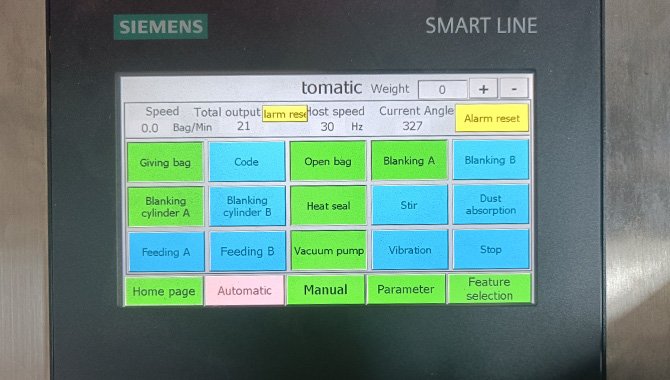The image size is (670, 380).
Task: Toggle the Giving bag function
Action: point(165,162)
